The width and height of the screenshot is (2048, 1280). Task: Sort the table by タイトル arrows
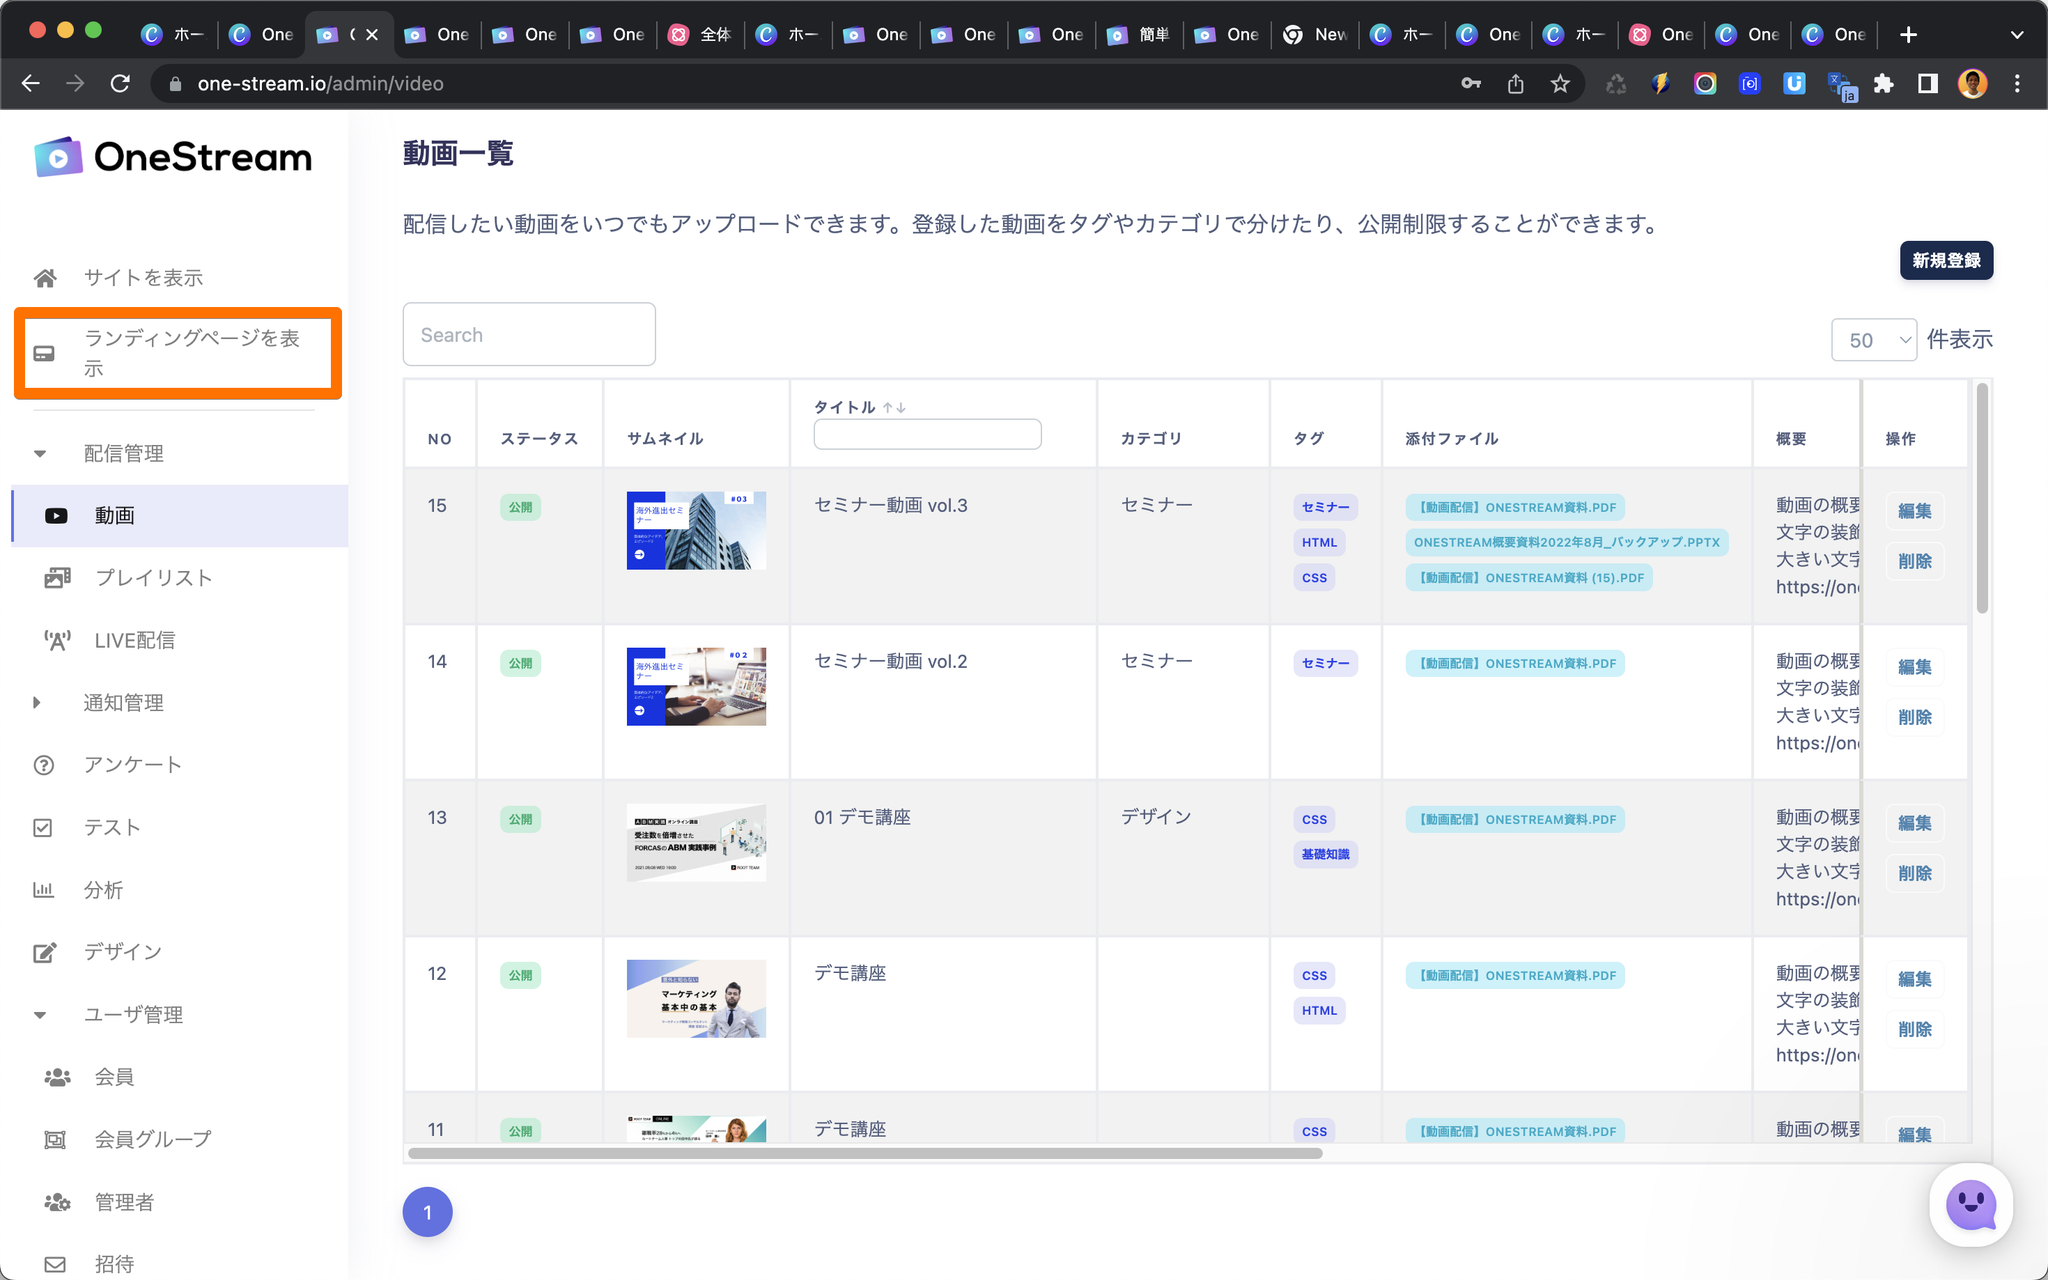[894, 407]
